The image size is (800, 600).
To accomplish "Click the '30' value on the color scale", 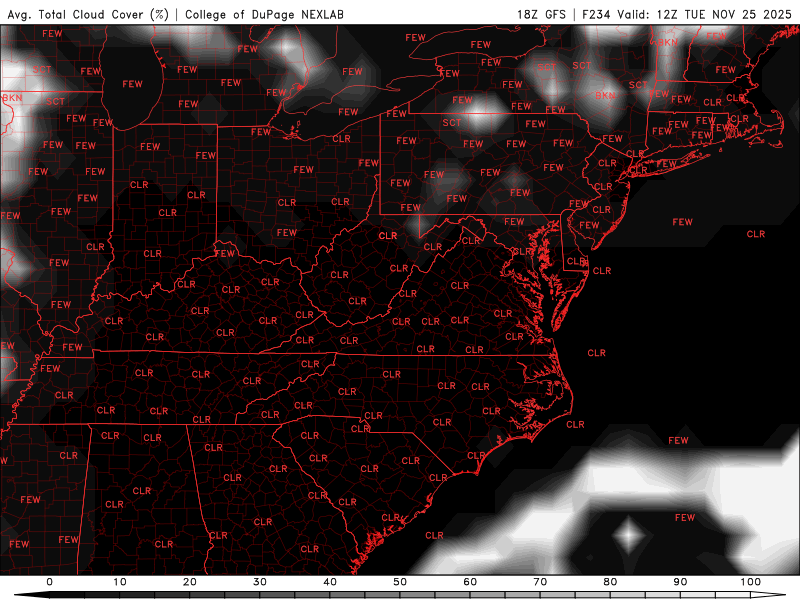I will click(x=260, y=582).
